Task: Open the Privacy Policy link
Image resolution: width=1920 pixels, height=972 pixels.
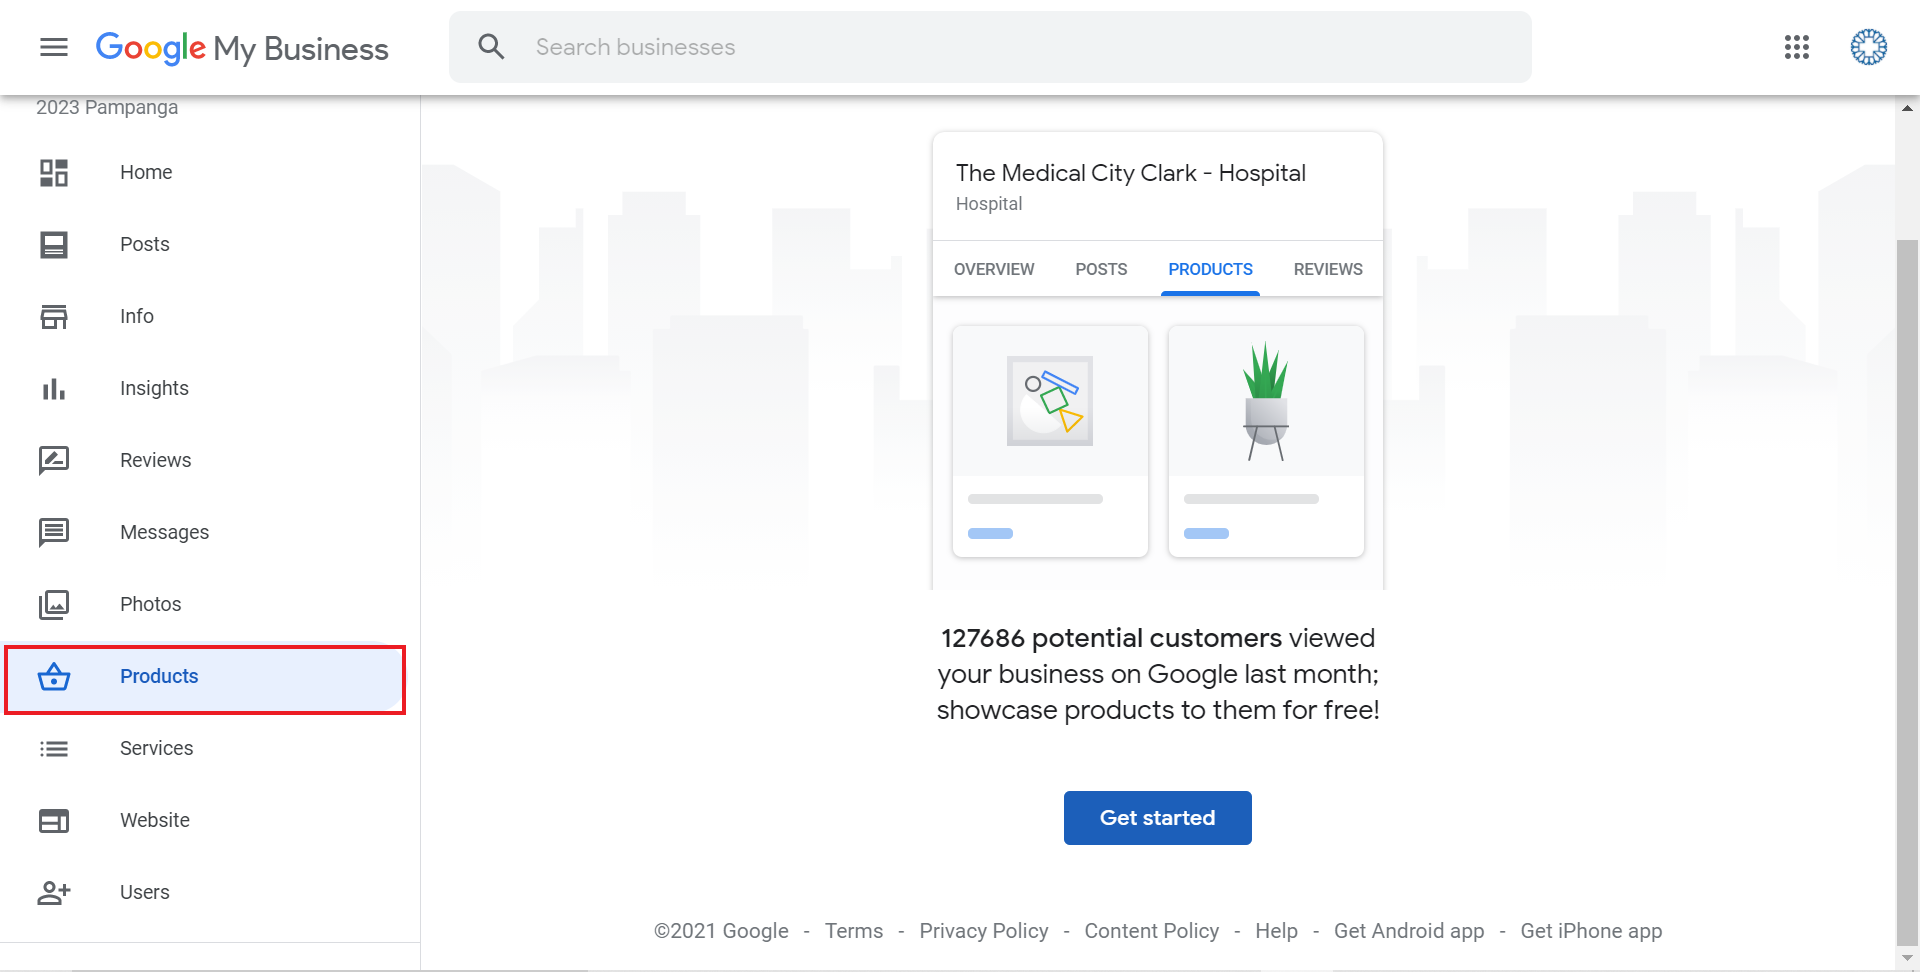Action: pos(983,931)
